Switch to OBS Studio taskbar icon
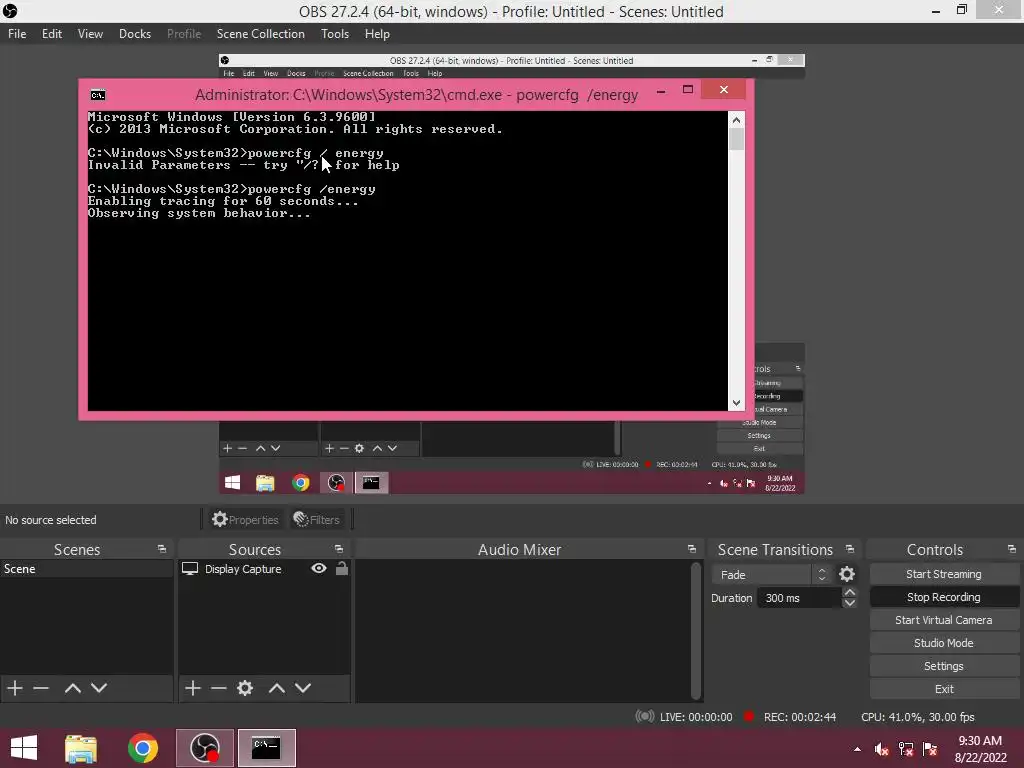 (204, 748)
